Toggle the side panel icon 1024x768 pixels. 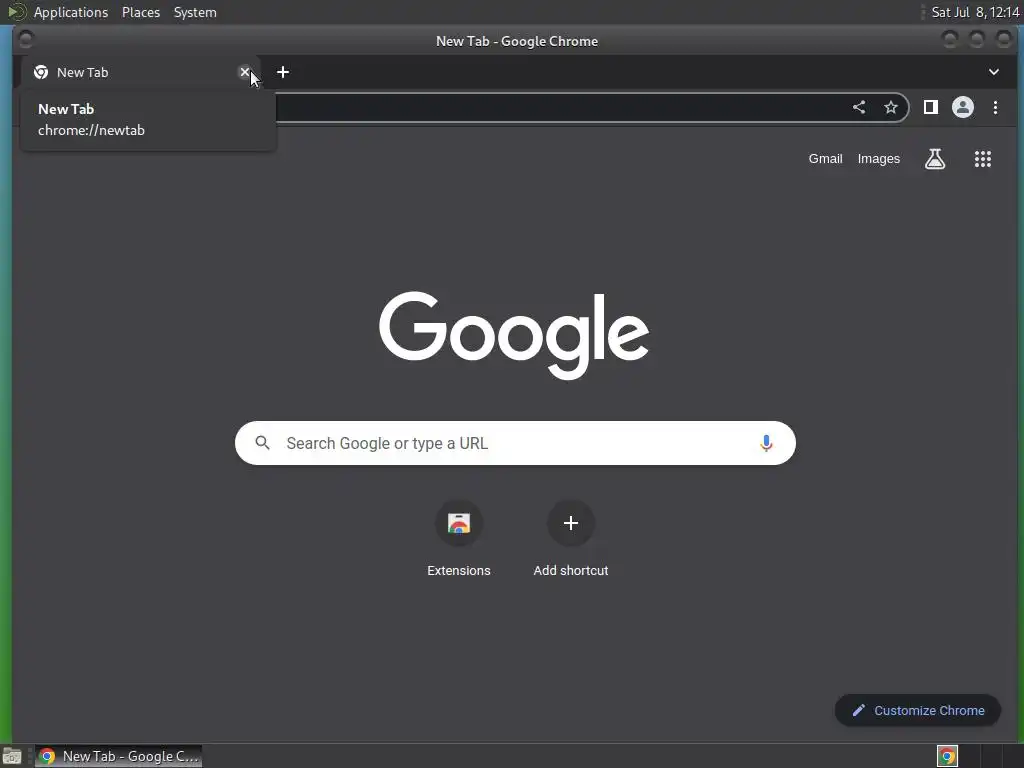click(x=931, y=107)
